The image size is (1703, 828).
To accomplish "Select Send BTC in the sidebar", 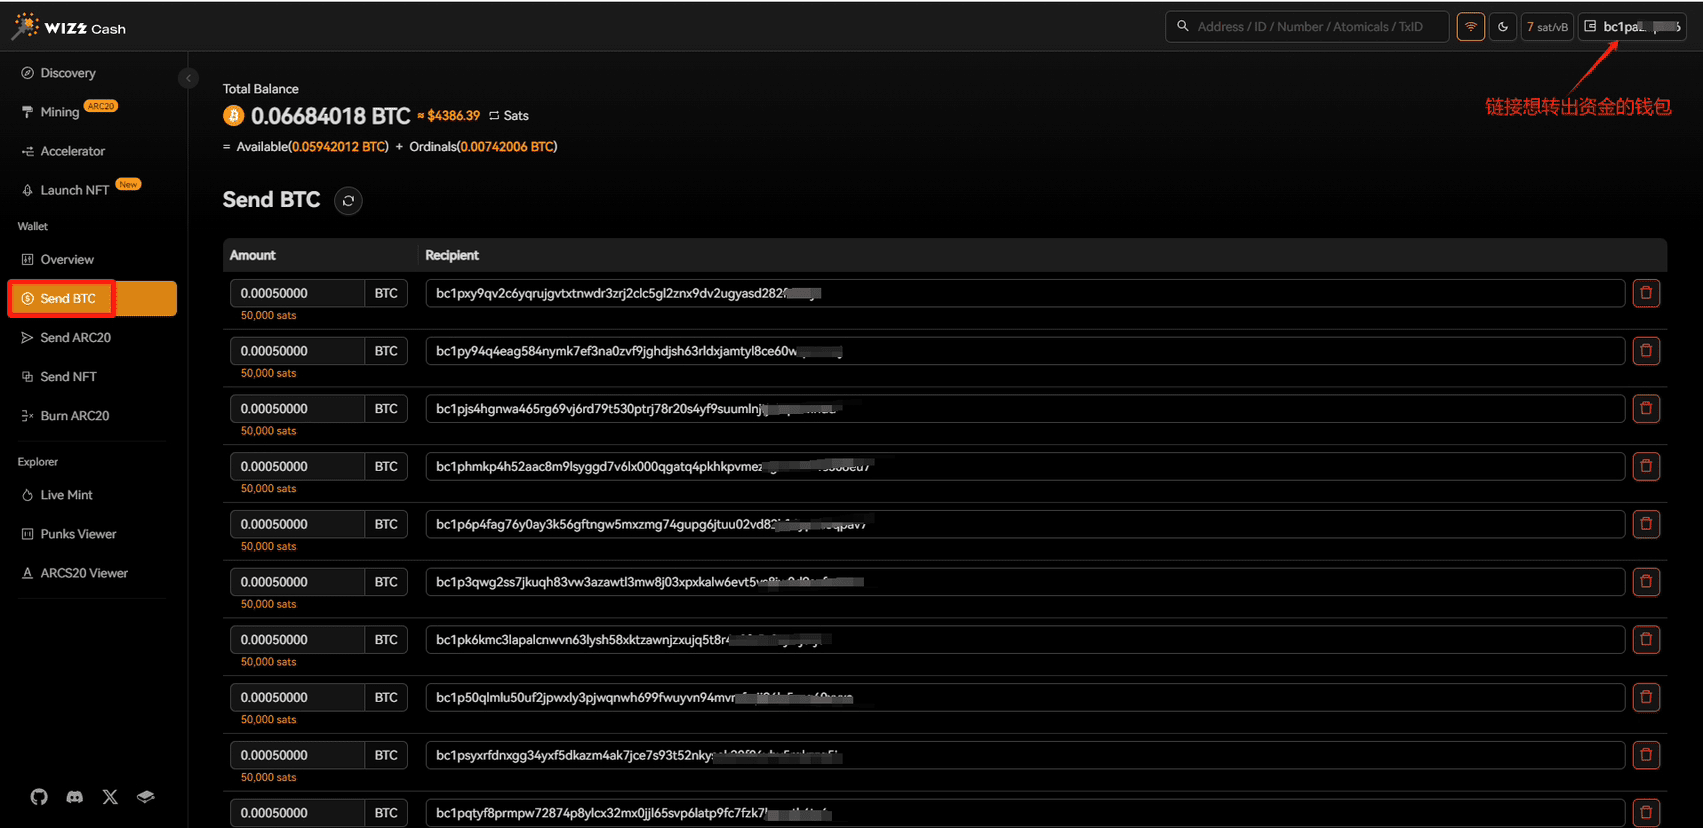I will (92, 298).
